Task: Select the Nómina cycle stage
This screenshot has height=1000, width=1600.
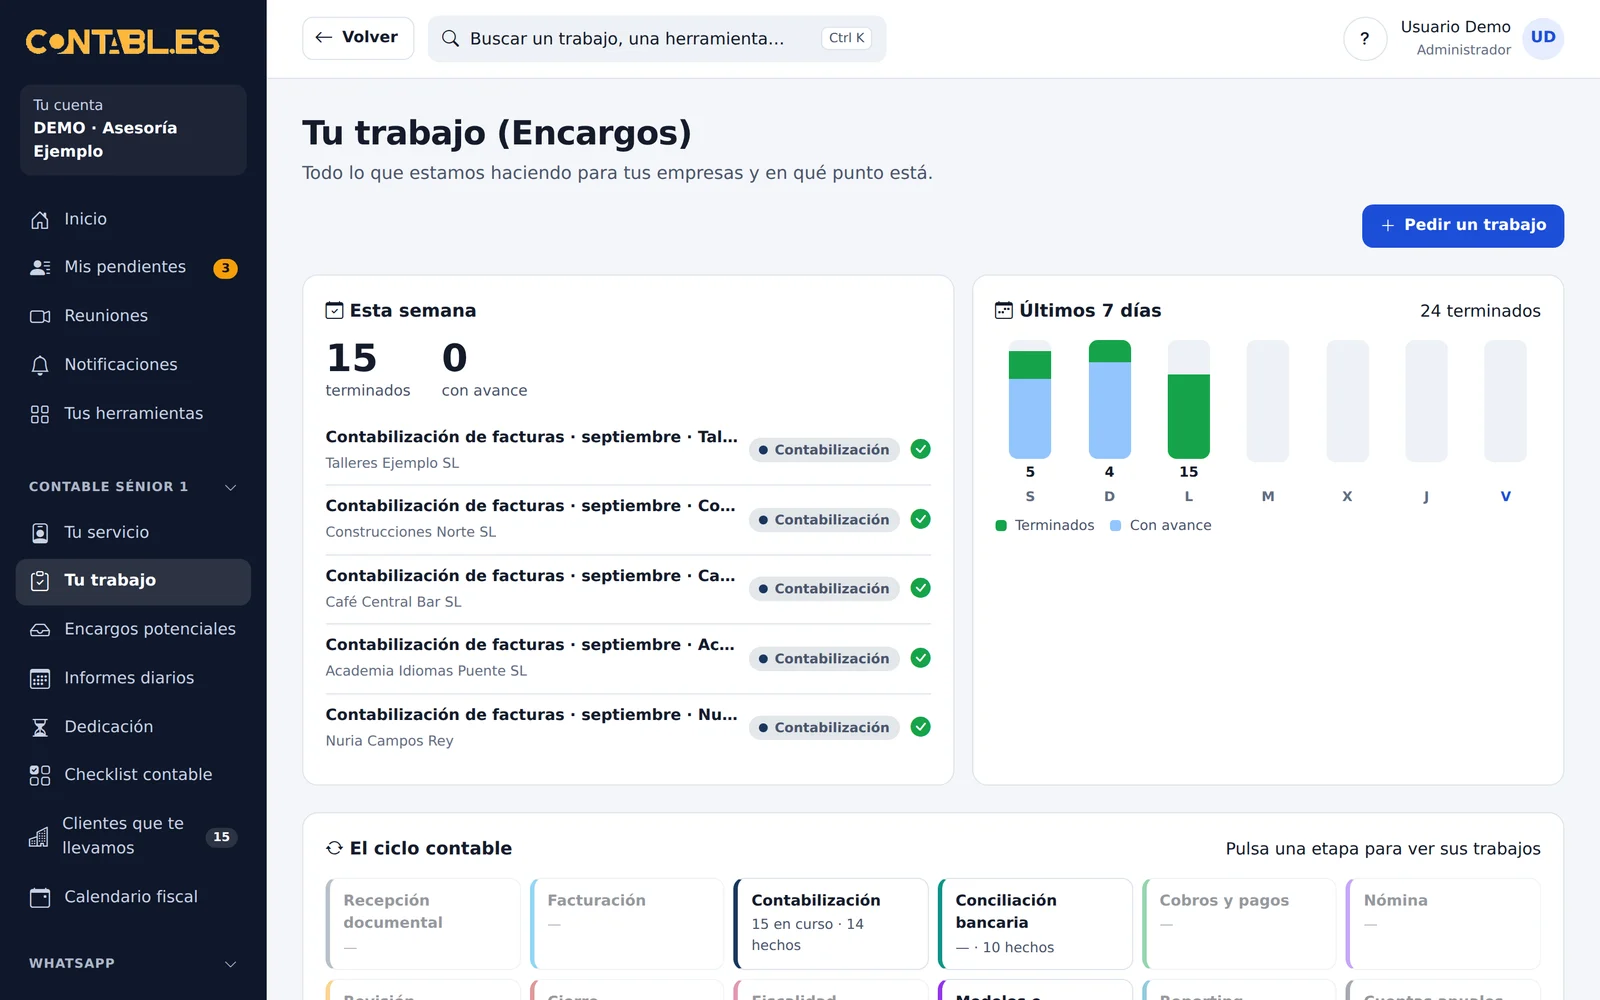Action: coord(1443,924)
